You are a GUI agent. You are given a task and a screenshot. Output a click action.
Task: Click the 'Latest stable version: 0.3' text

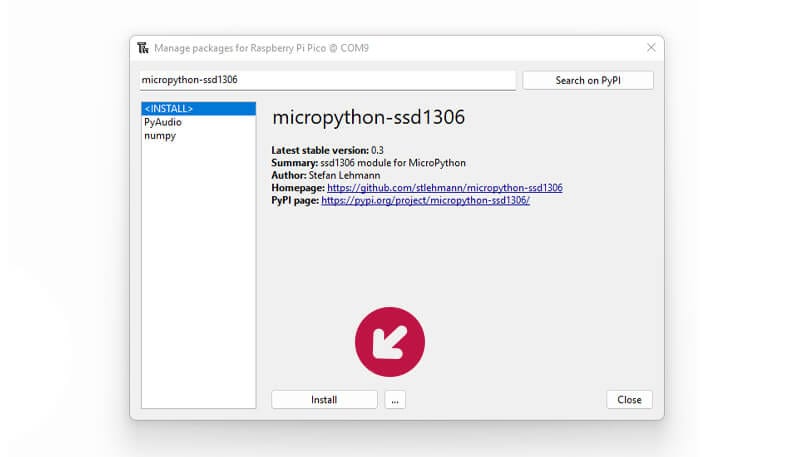tap(327, 150)
